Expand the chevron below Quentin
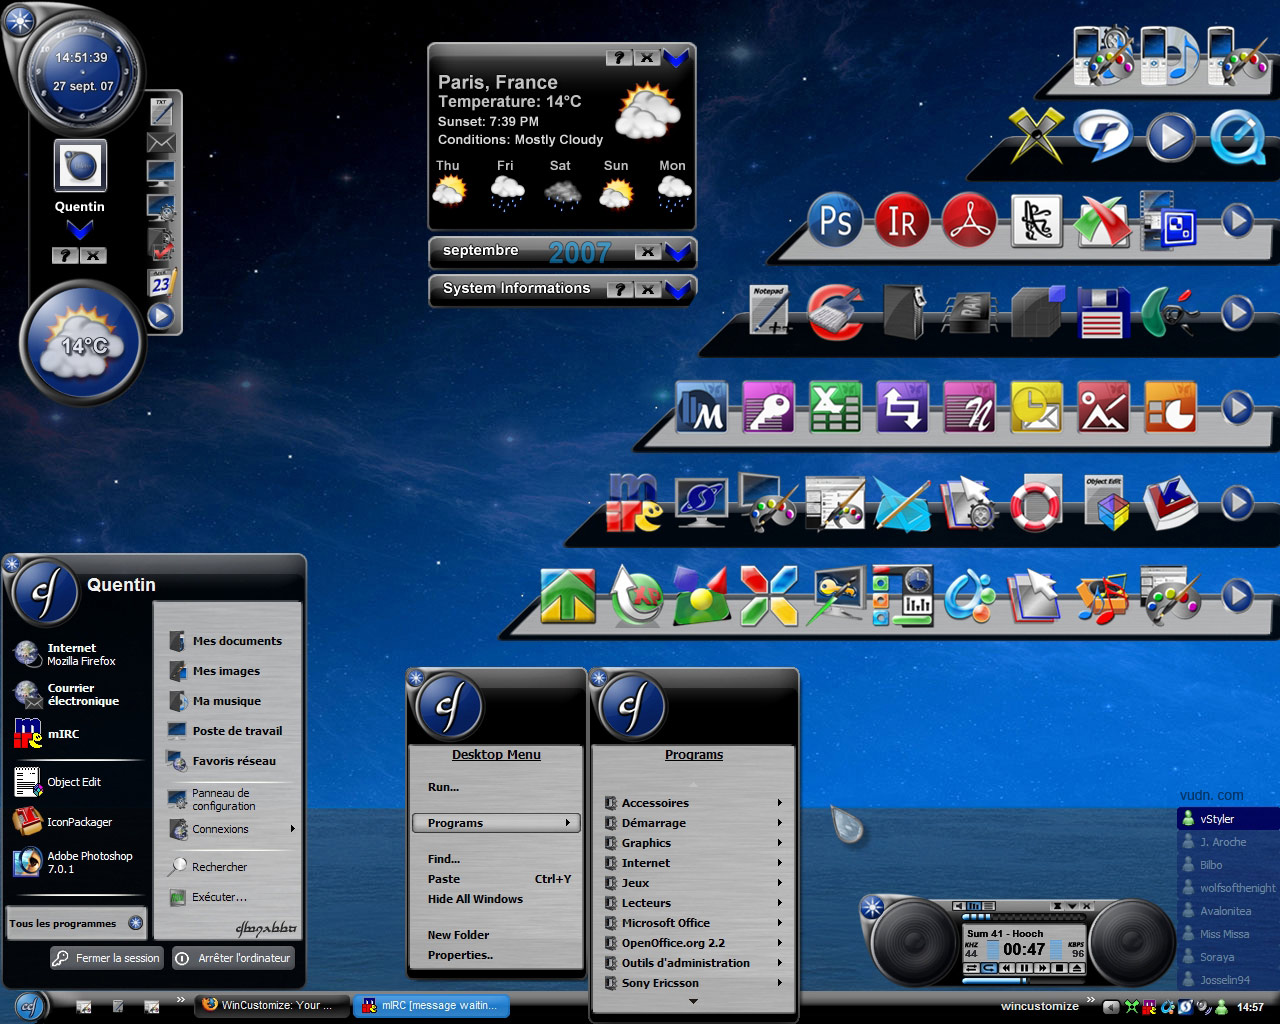 pos(80,230)
